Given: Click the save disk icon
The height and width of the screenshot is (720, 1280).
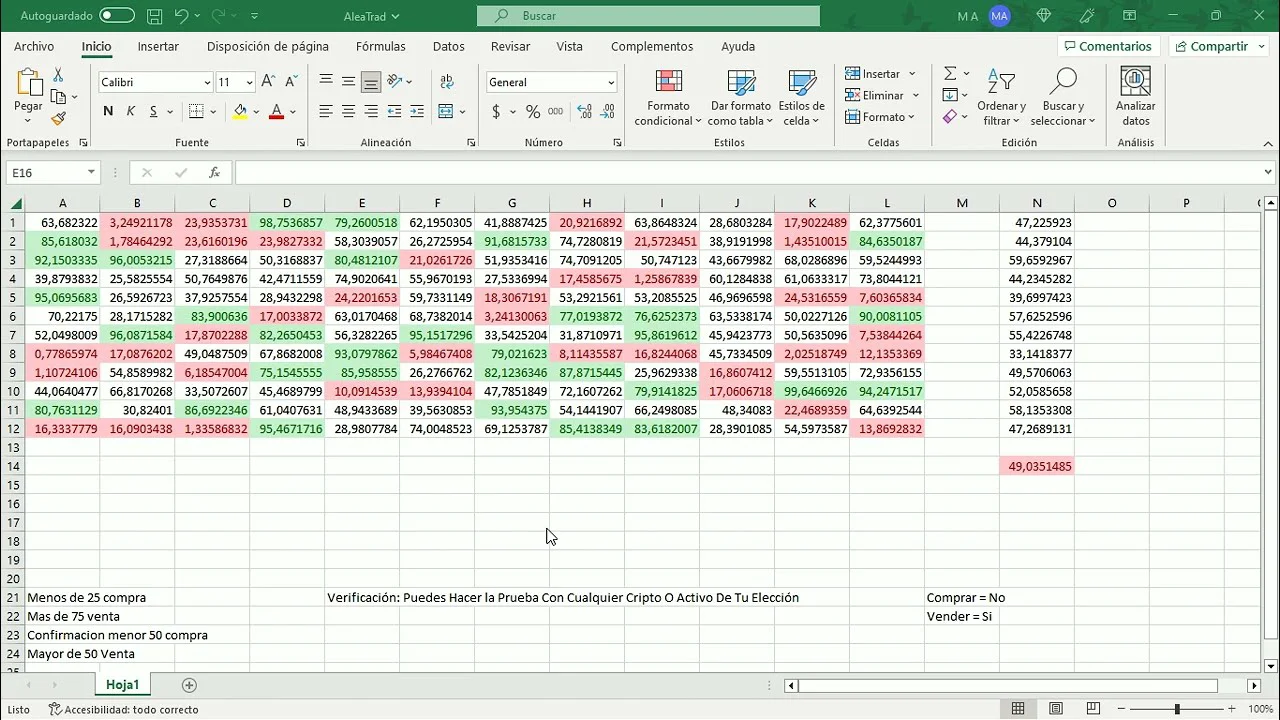Looking at the screenshot, I should [154, 16].
